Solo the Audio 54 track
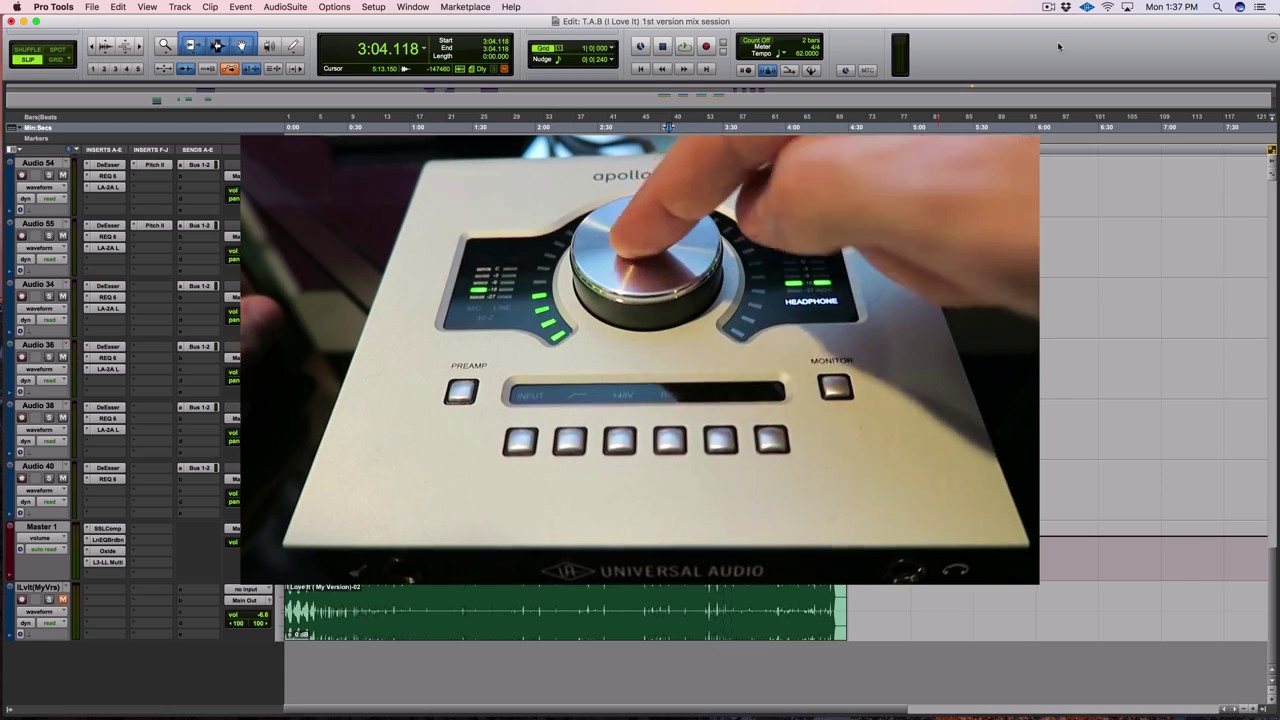Image resolution: width=1280 pixels, height=720 pixels. [x=49, y=175]
